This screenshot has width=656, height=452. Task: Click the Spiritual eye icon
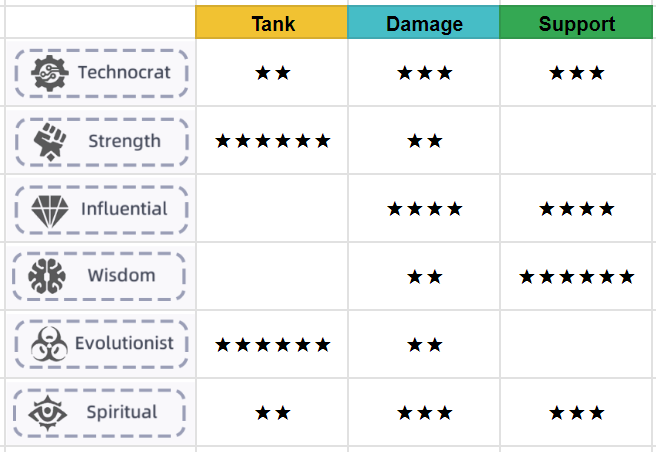click(x=47, y=413)
